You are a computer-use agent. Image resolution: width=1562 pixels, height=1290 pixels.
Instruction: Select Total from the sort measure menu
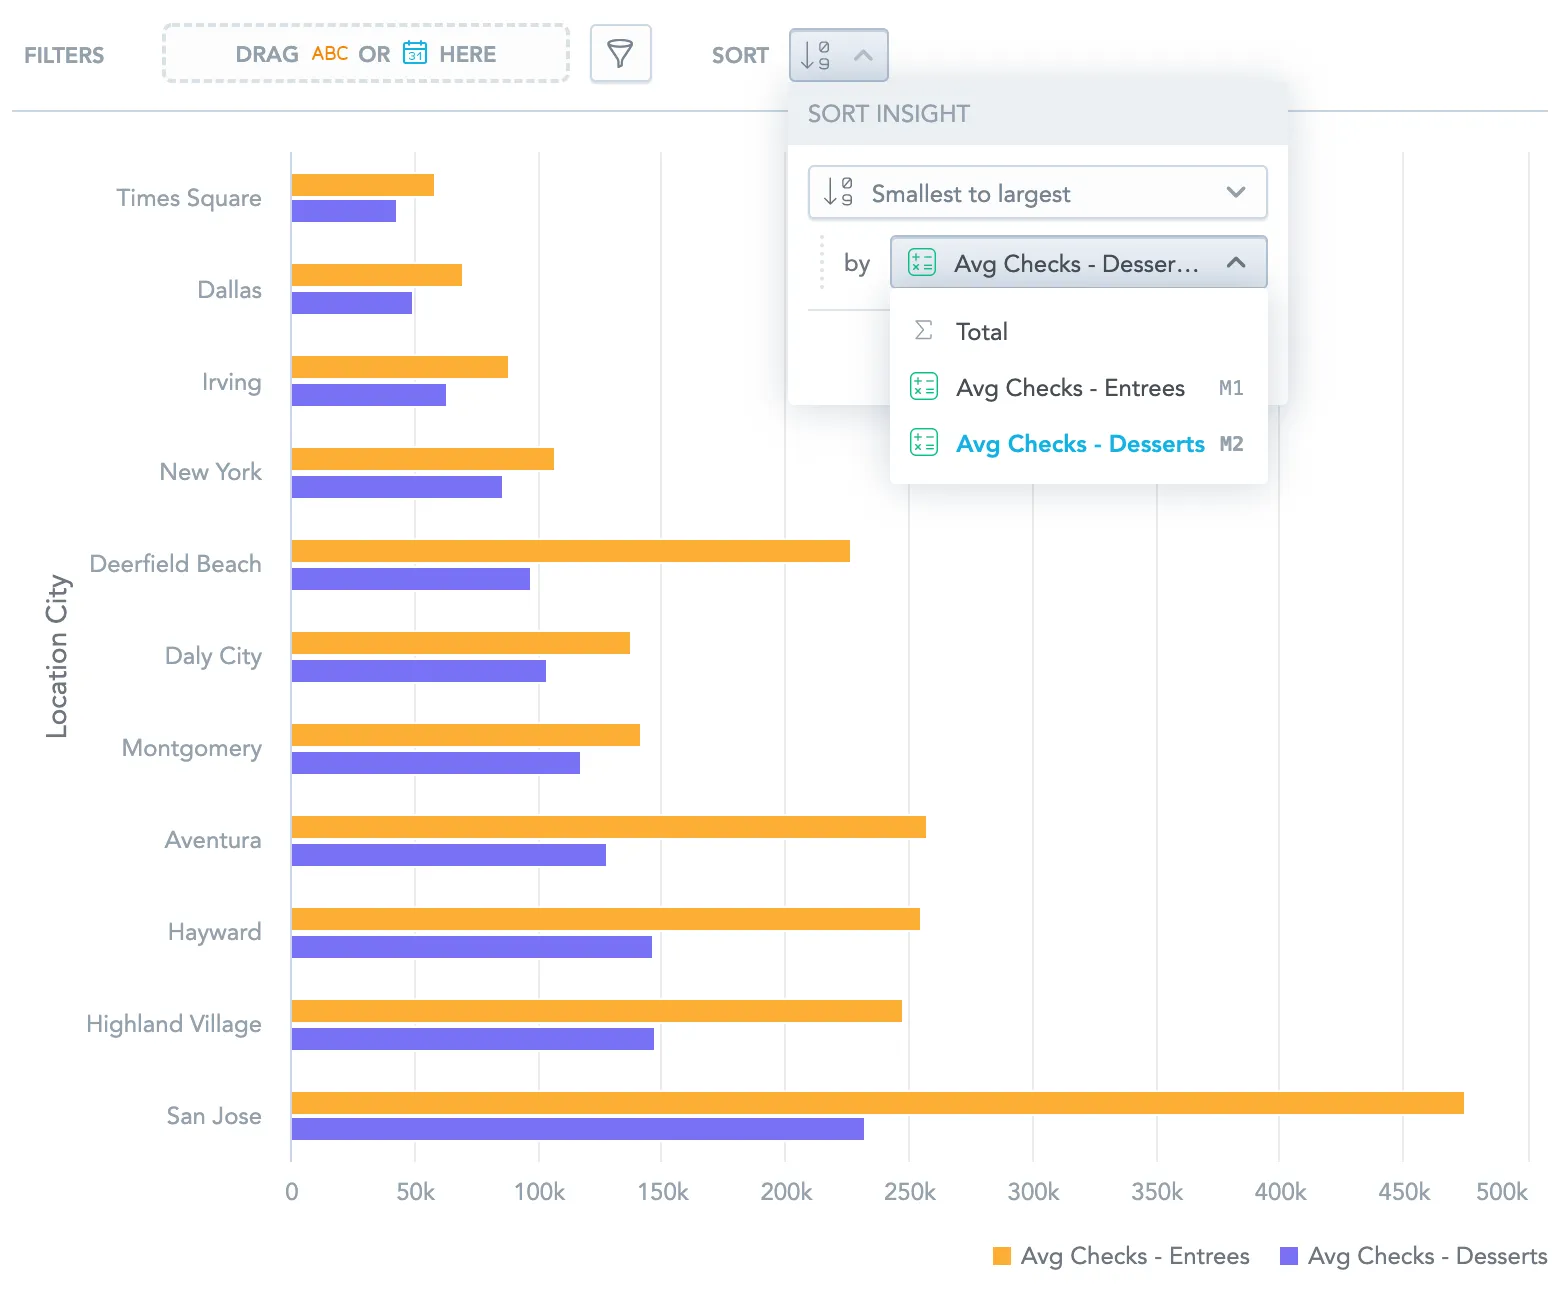point(982,330)
